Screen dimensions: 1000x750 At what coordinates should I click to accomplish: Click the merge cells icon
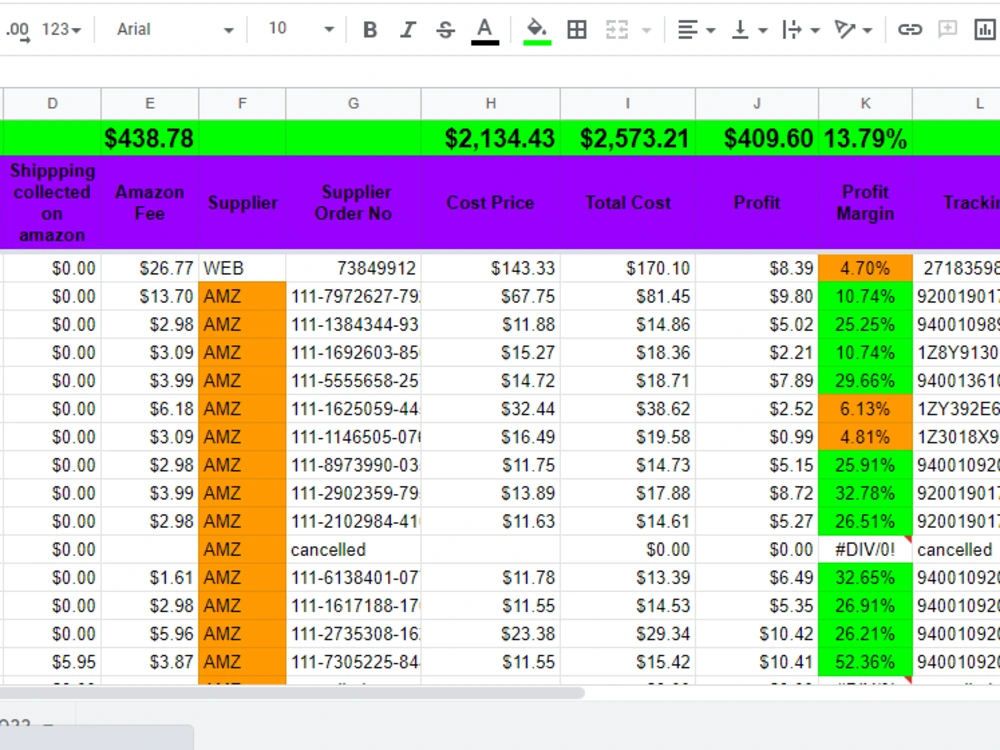pyautogui.click(x=617, y=29)
